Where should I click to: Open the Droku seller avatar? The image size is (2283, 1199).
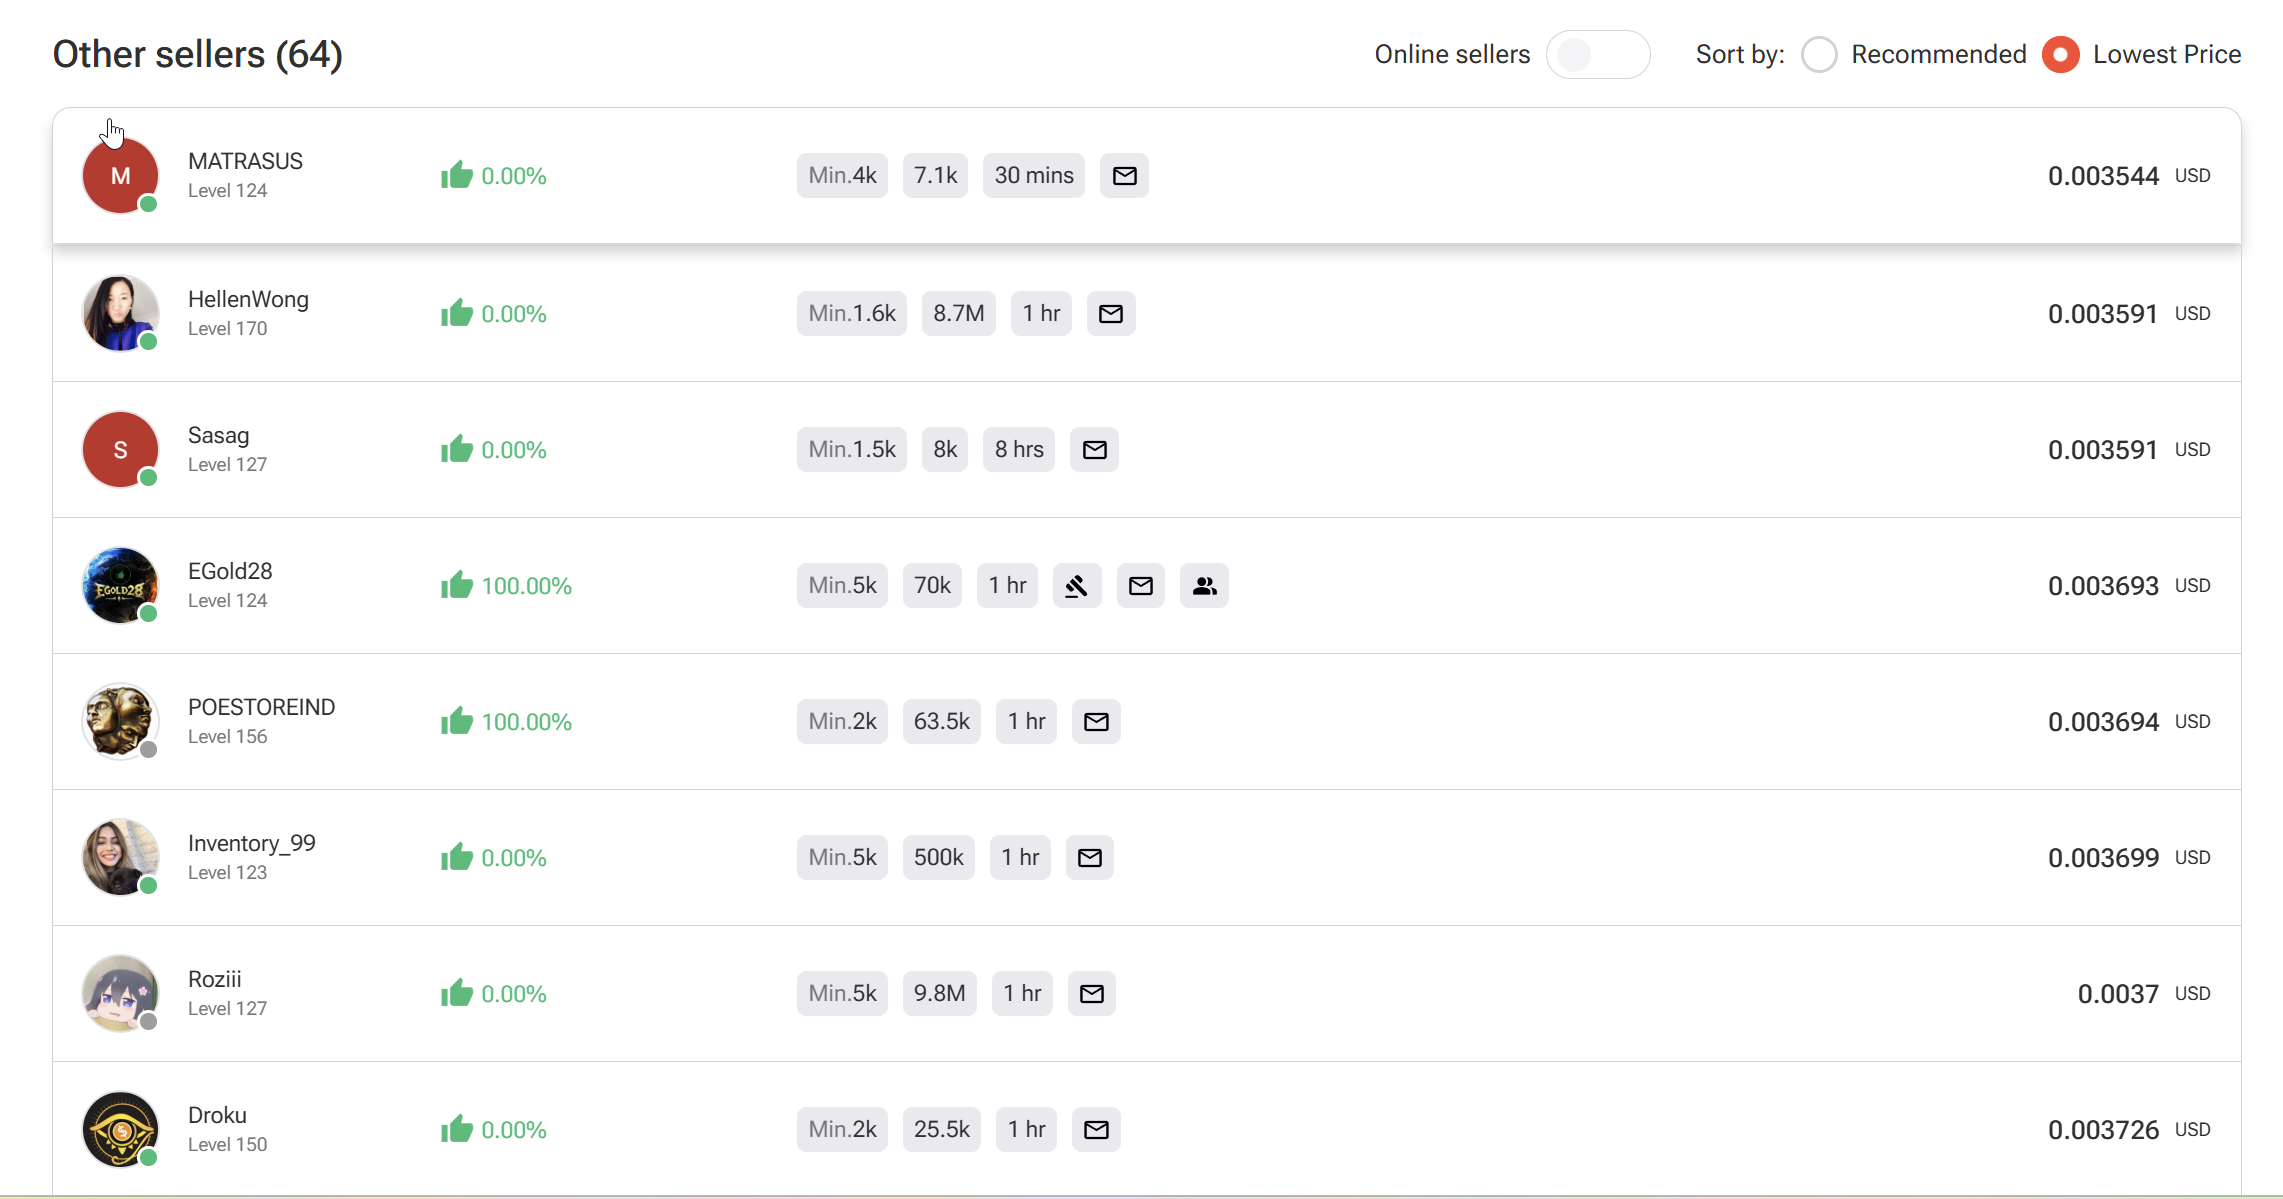[x=120, y=1129]
